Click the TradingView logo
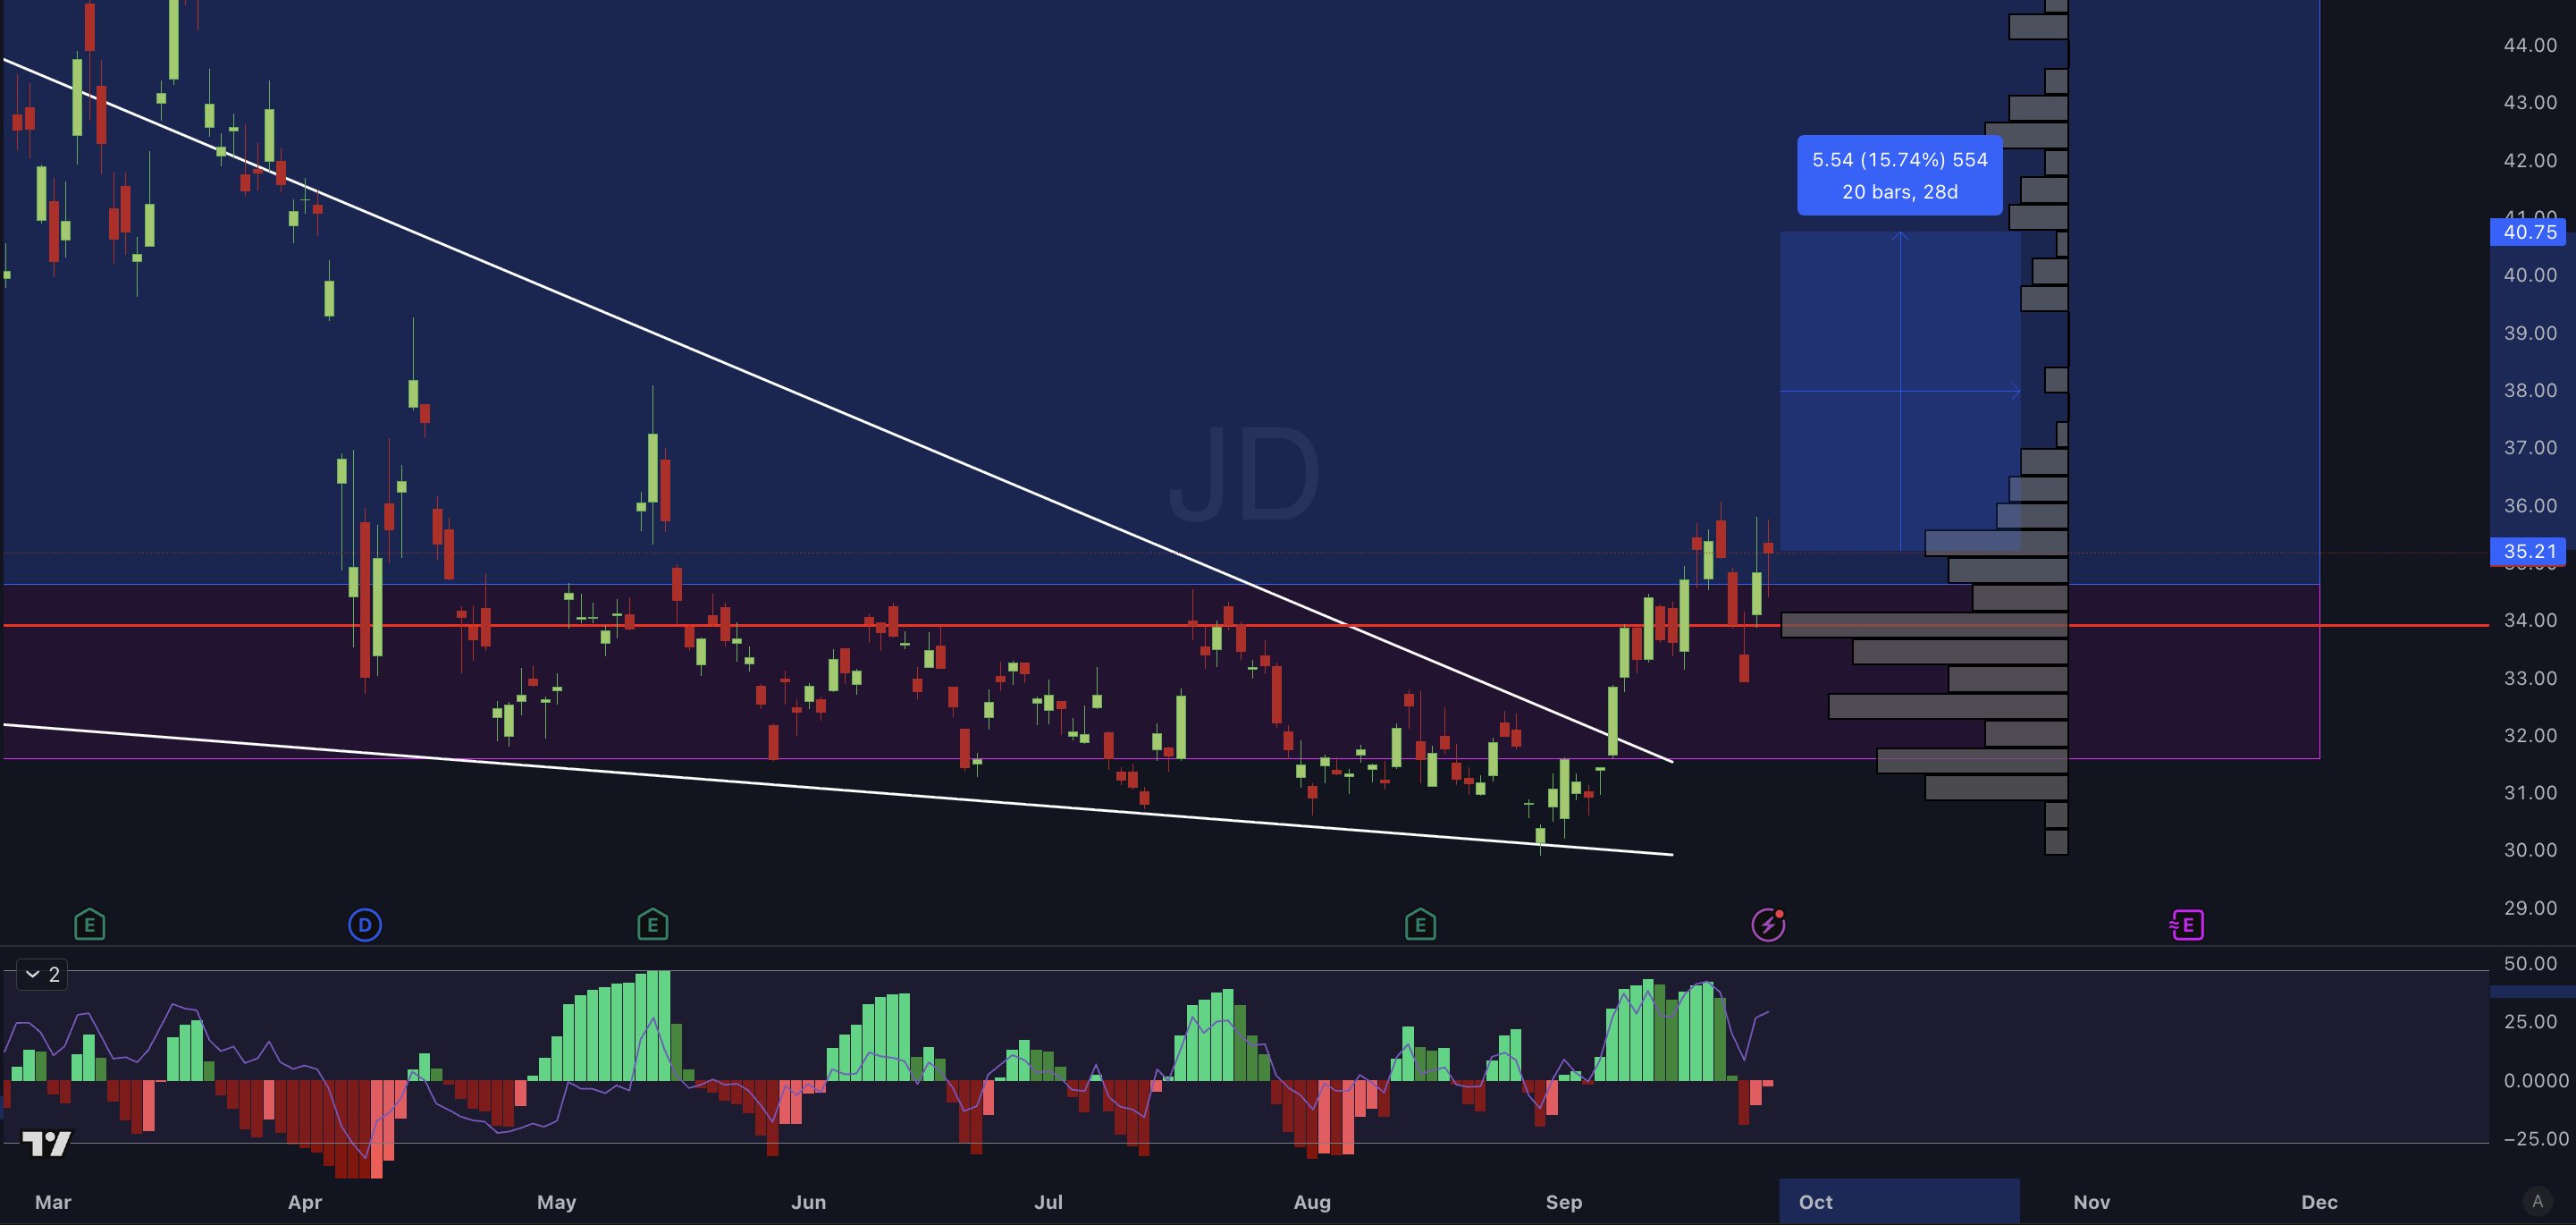 (x=46, y=1142)
